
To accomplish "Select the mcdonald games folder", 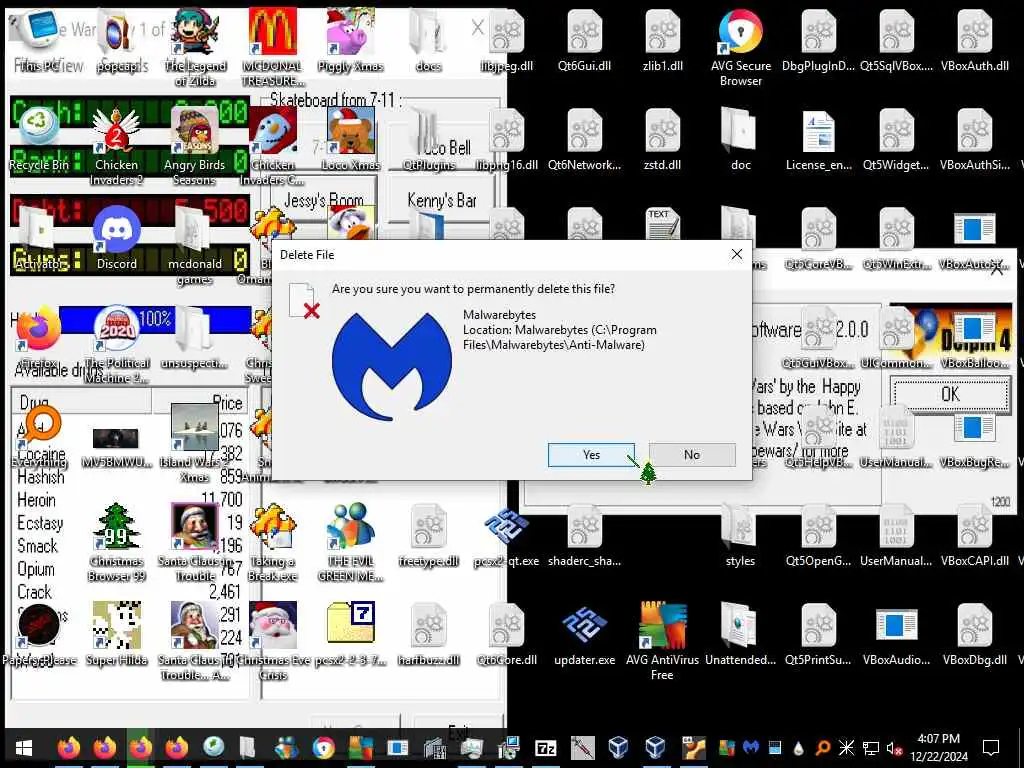I will tap(195, 245).
